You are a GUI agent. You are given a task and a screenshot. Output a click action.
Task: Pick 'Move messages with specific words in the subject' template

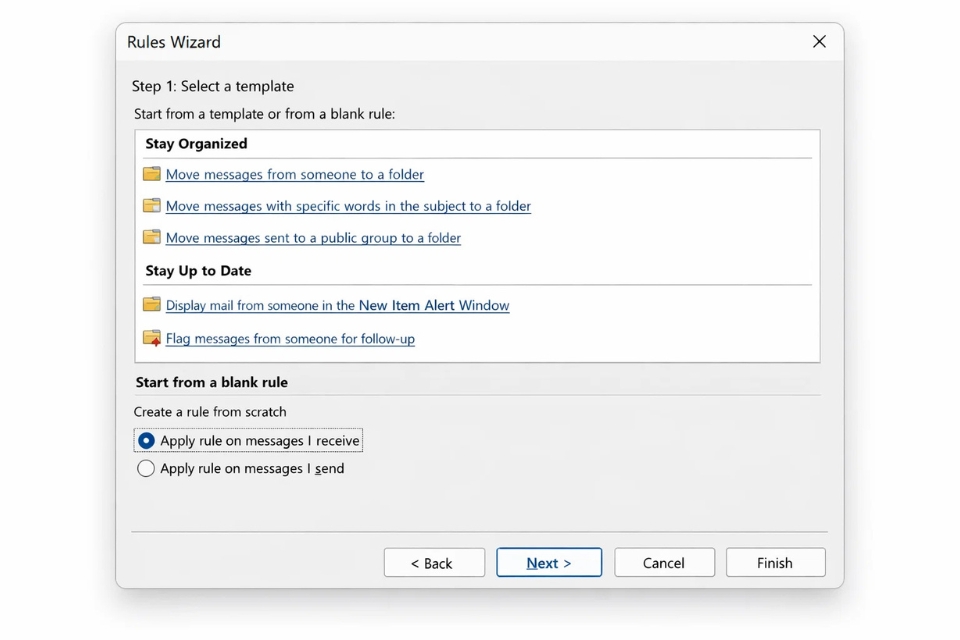[x=347, y=206]
